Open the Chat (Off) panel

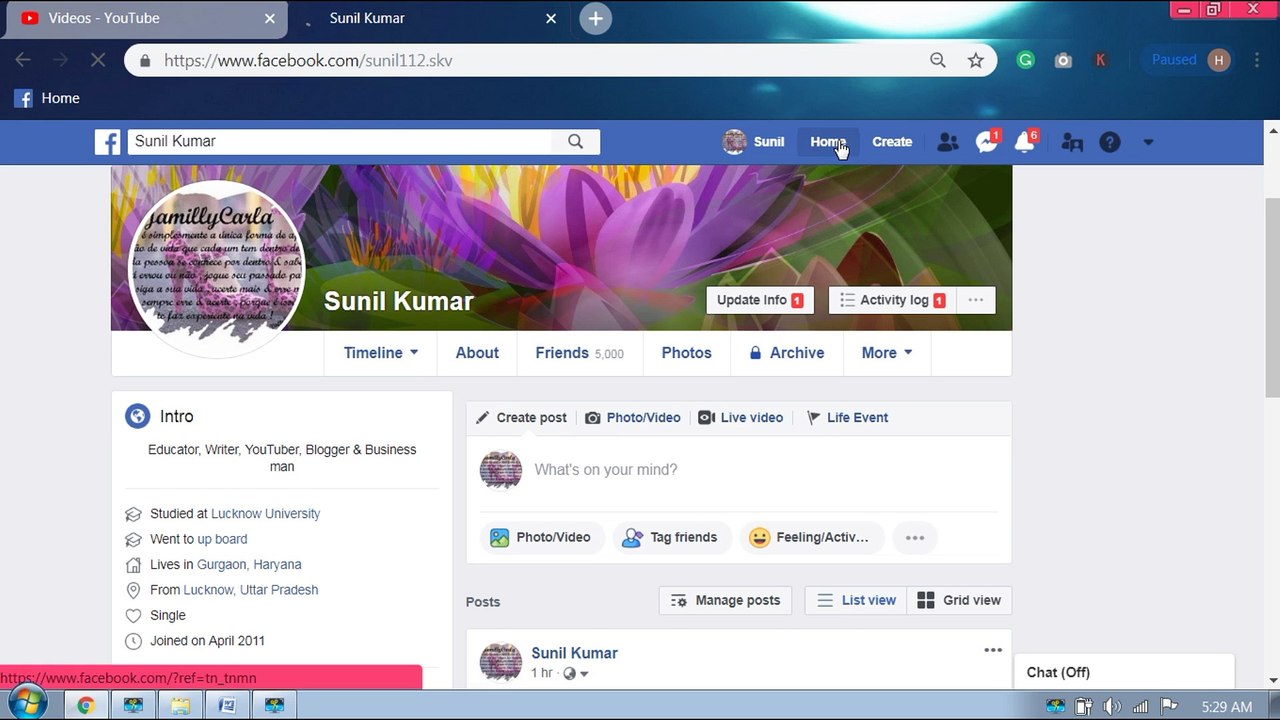tap(1124, 672)
